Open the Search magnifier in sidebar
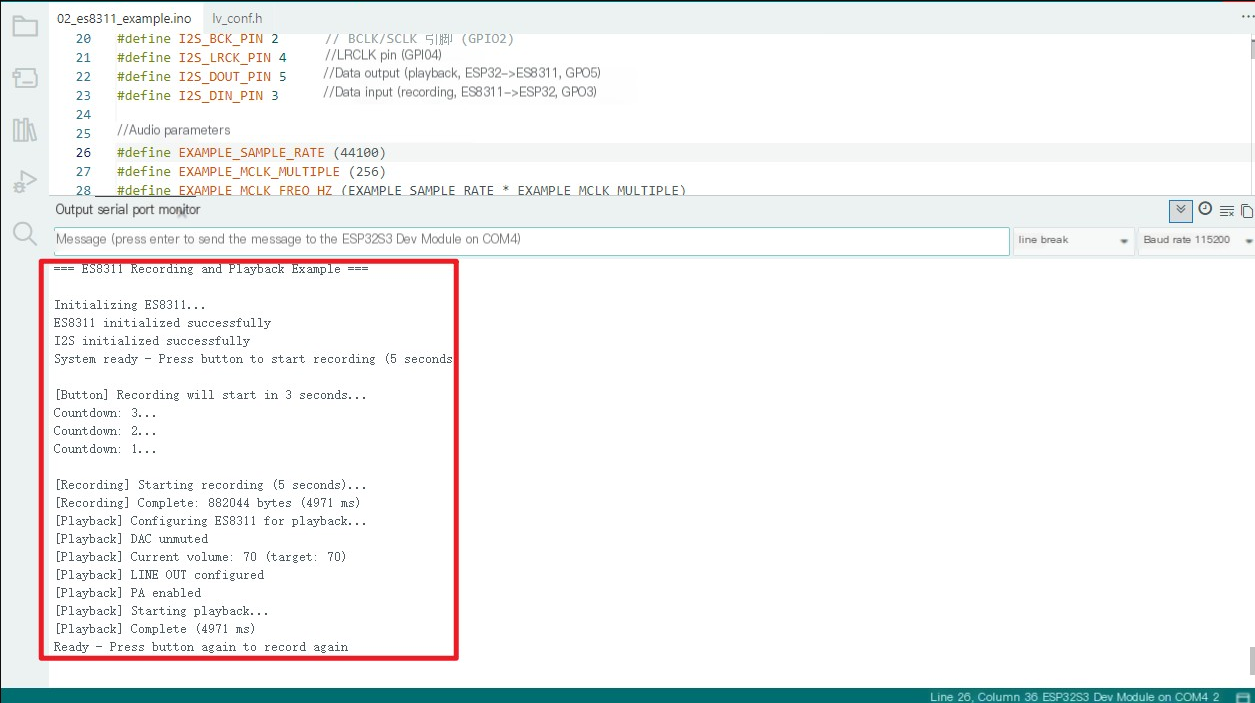 point(25,234)
